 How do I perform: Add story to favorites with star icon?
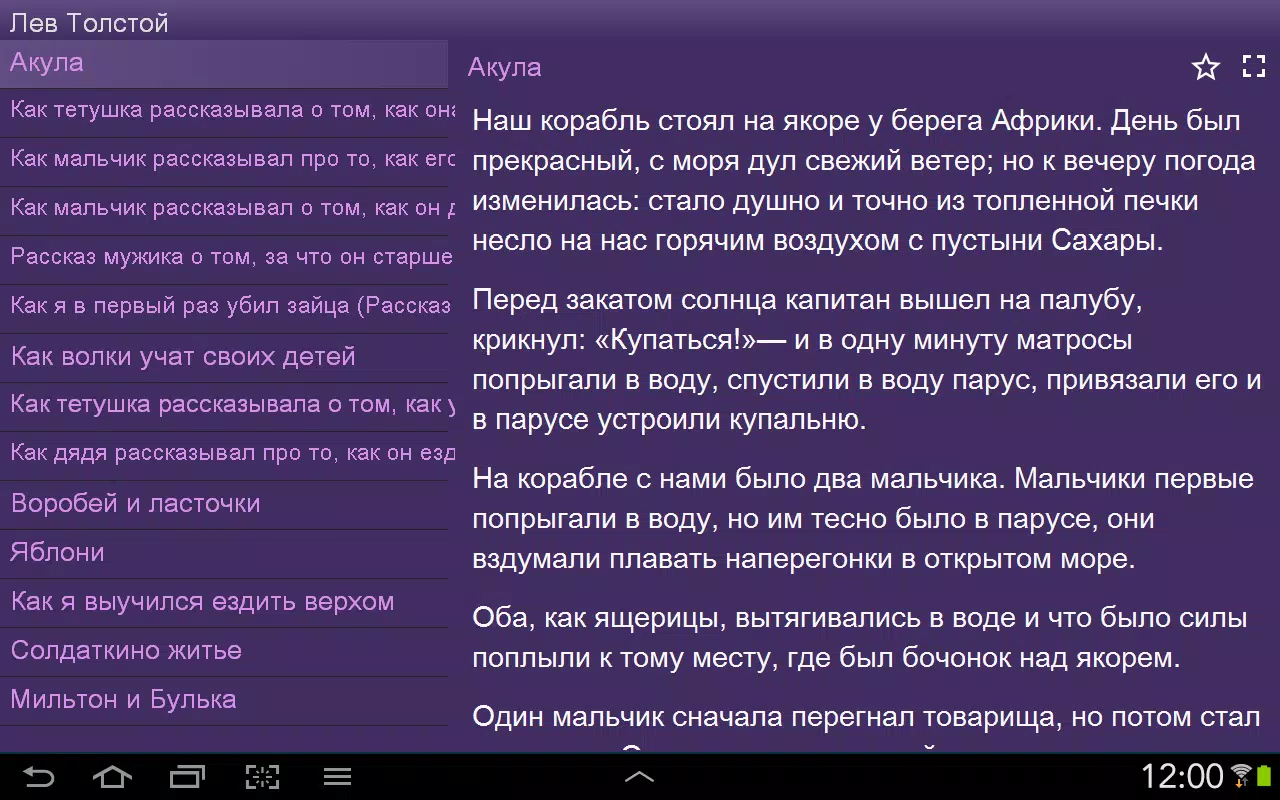[1206, 67]
